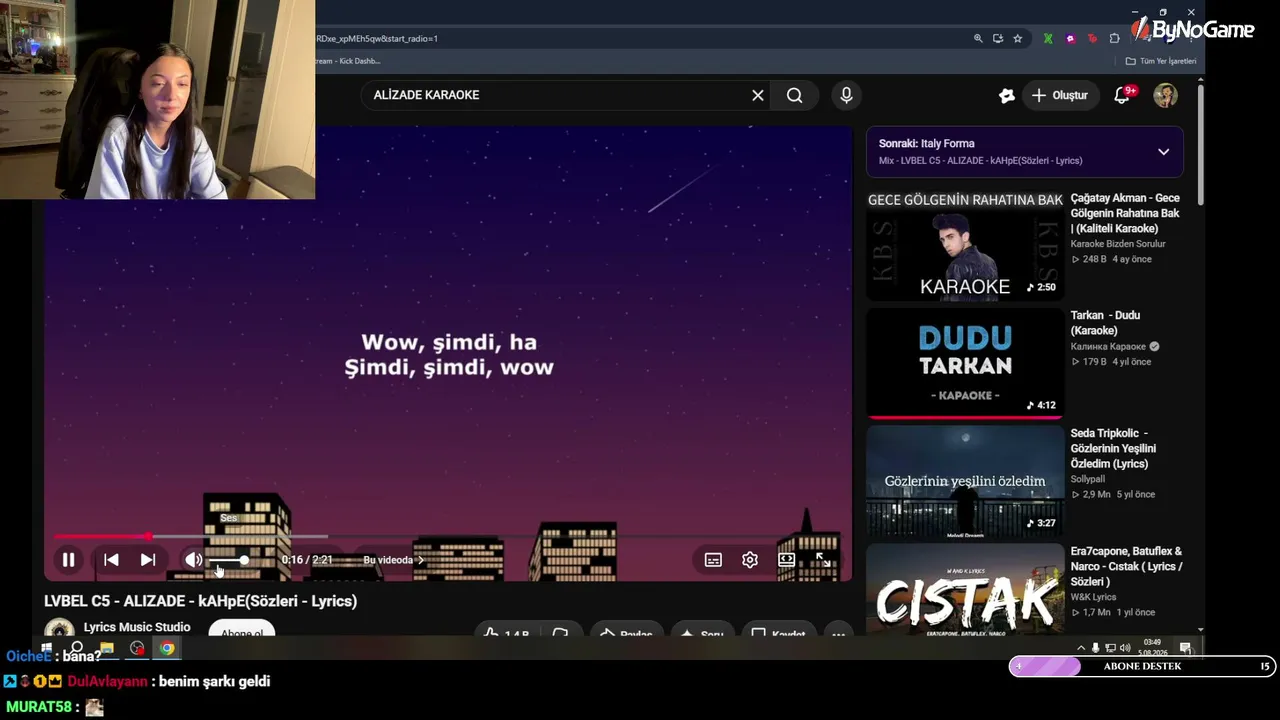Open the system tray microphone icon
Screen dimensions: 1280x720
click(x=1095, y=648)
